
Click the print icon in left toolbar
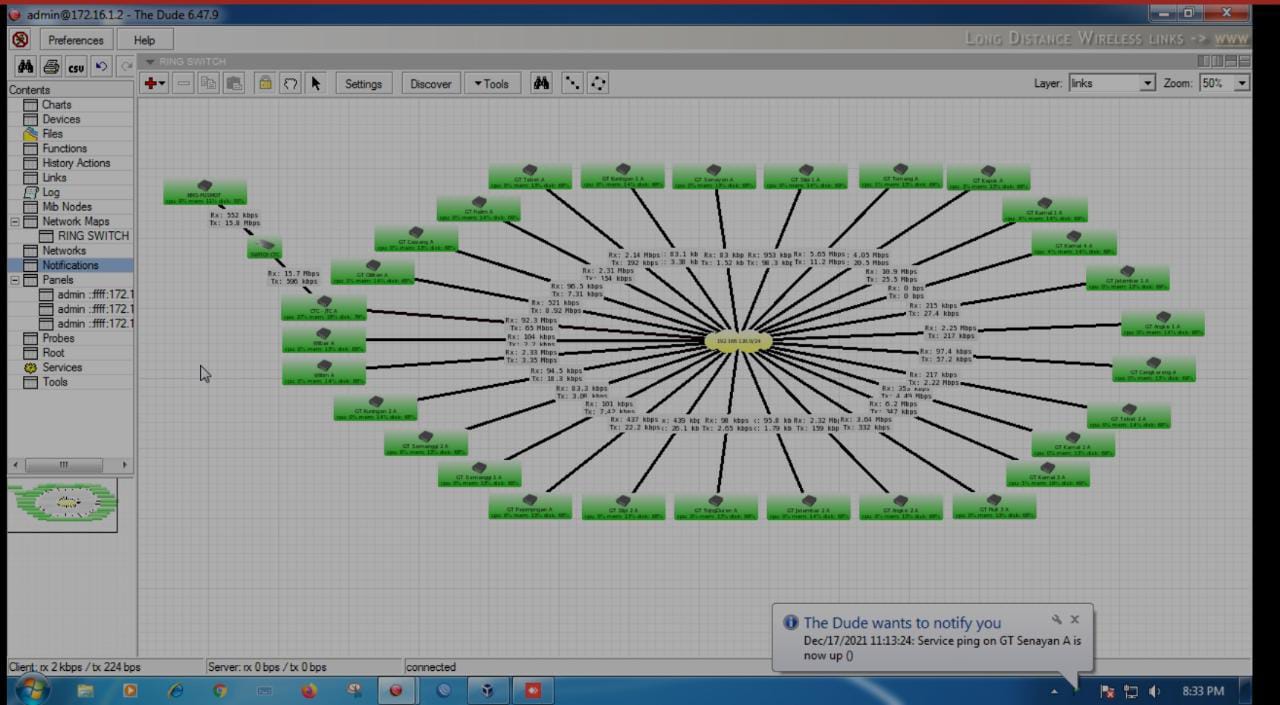[x=51, y=67]
